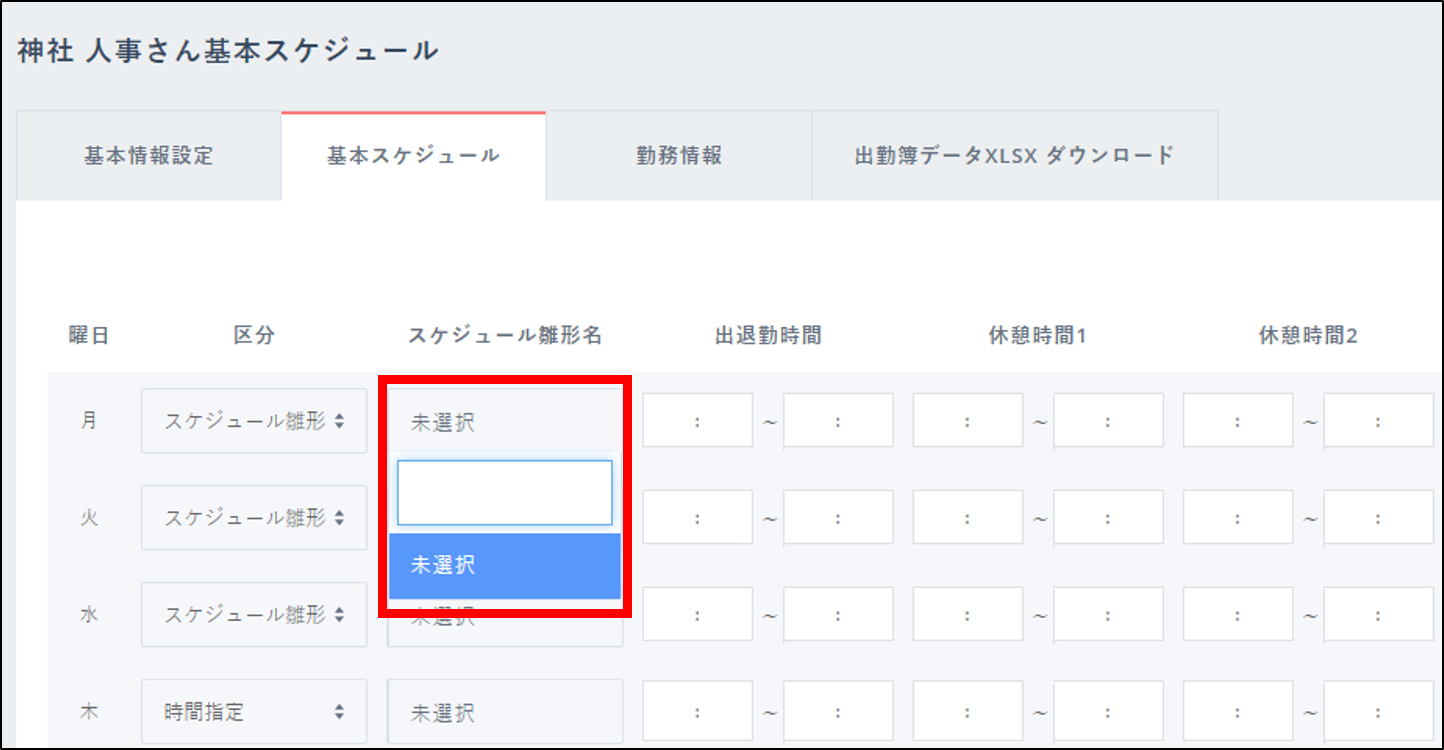Click Wednesday's 休憩時間1 end field
This screenshot has width=1444, height=750.
click(1108, 615)
